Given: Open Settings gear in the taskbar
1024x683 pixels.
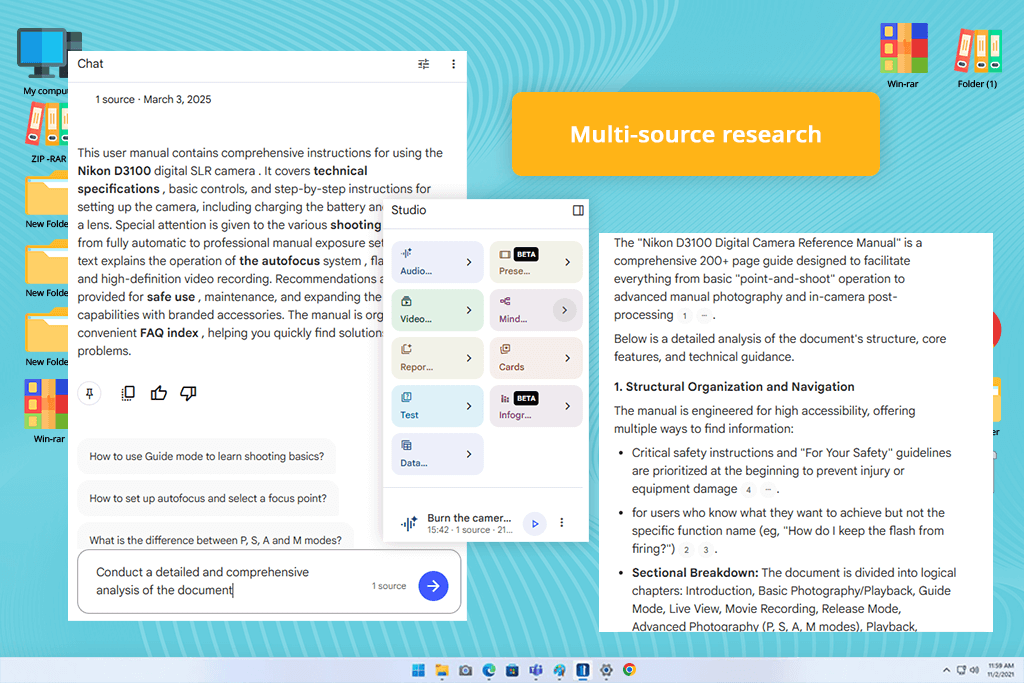Looking at the screenshot, I should 606,670.
